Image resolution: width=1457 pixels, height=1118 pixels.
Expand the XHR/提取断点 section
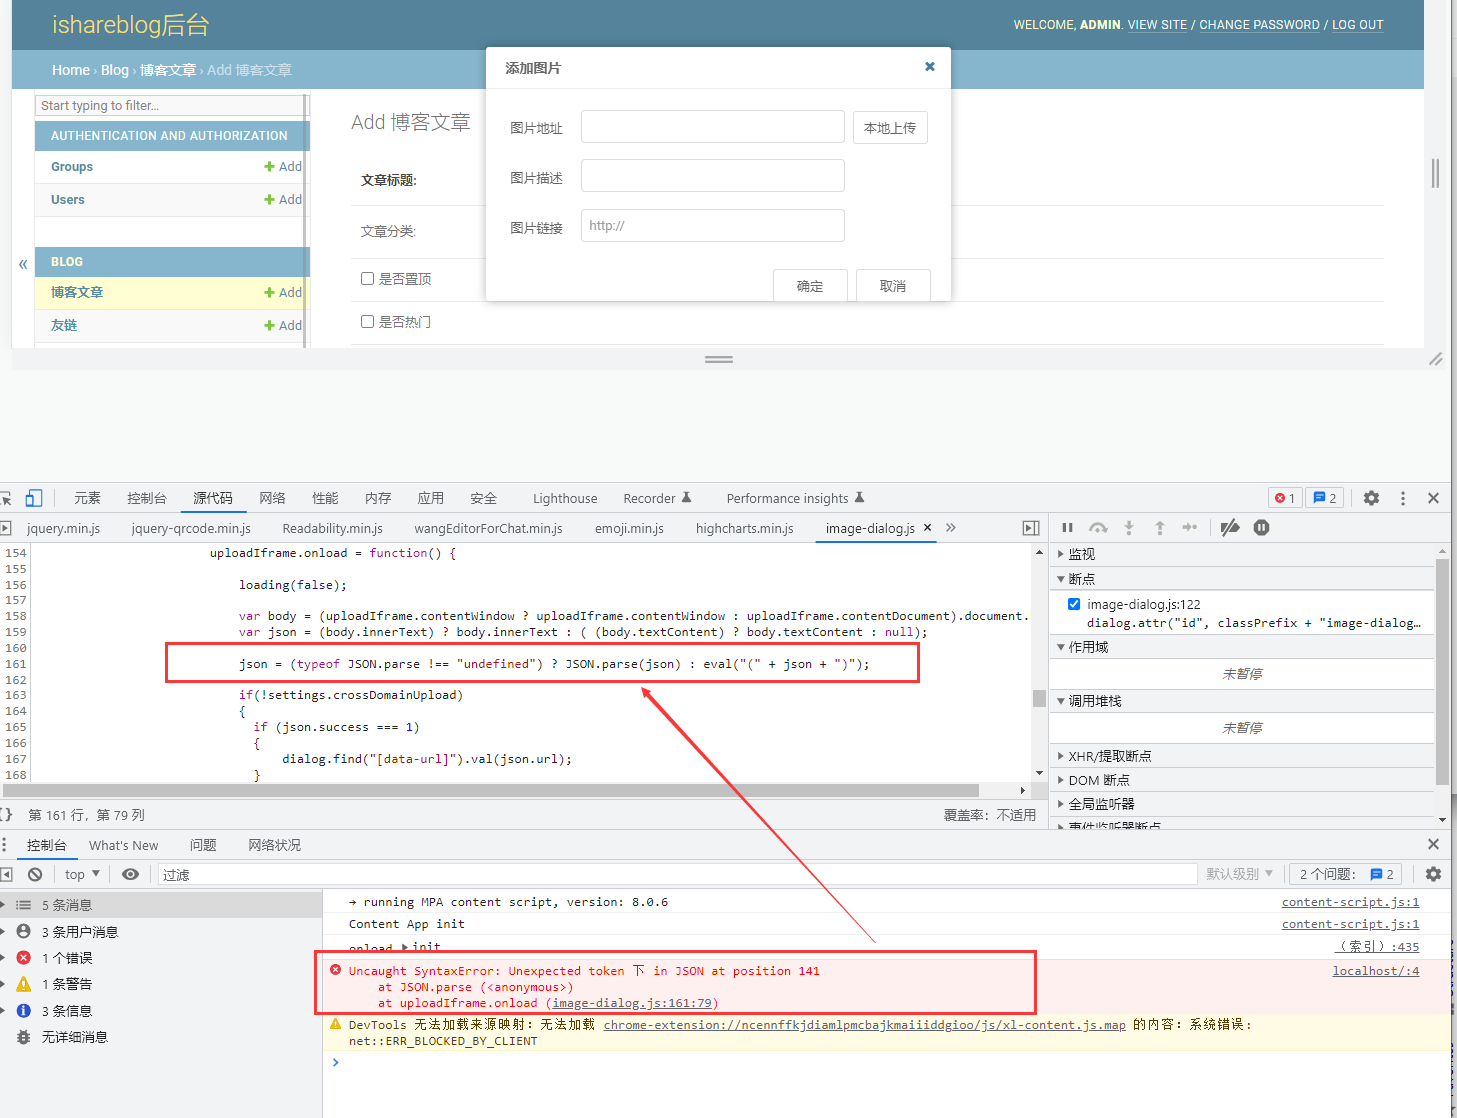[1109, 756]
